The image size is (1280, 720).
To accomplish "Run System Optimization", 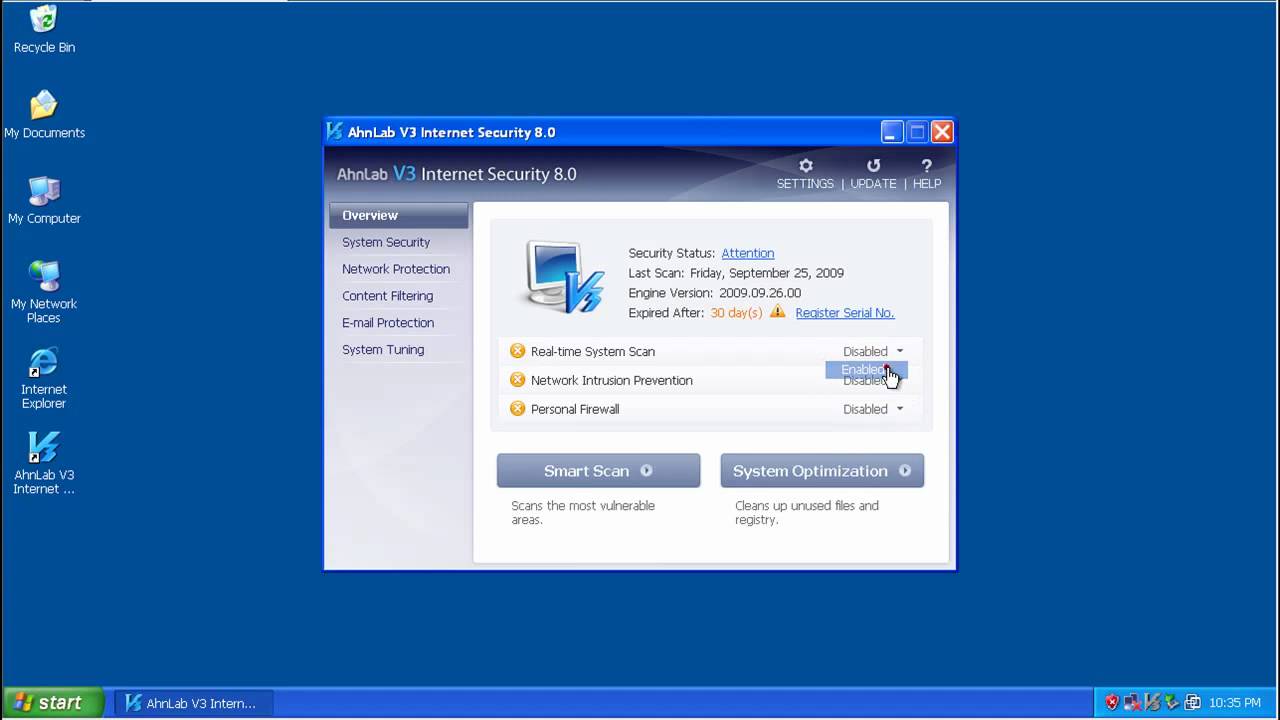I will (822, 471).
